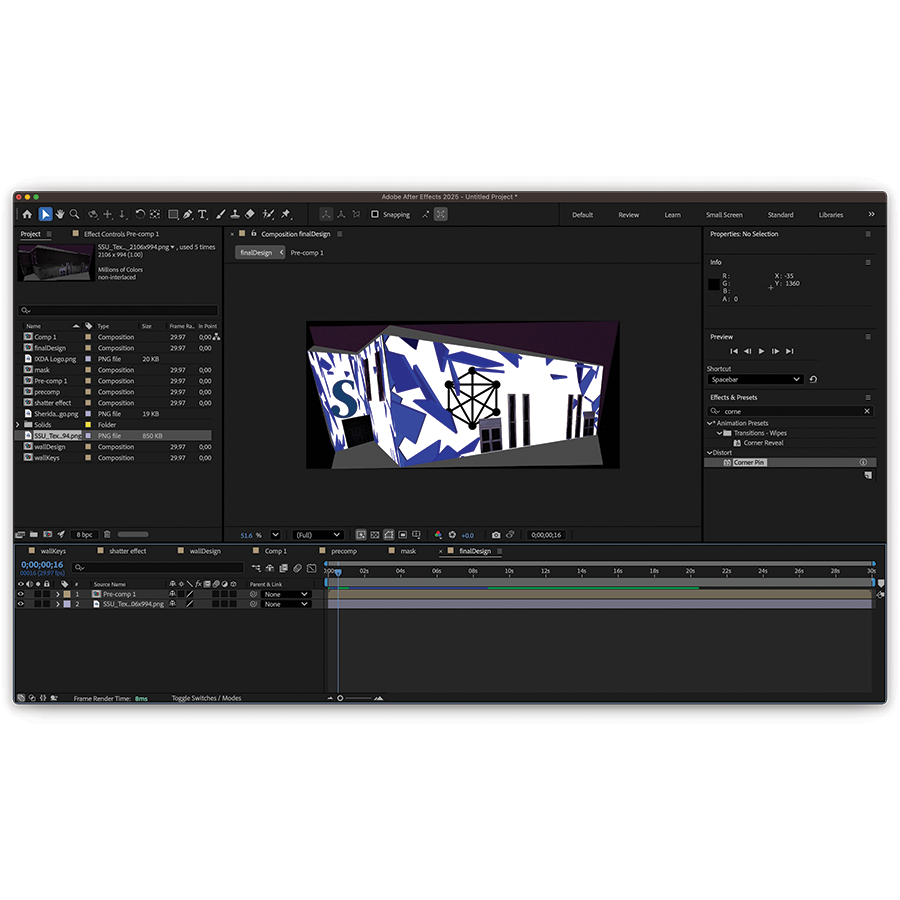Image resolution: width=900 pixels, height=900 pixels.
Task: Hide the Pre-comp 1 layer with its eye toggle
Action: (20, 593)
